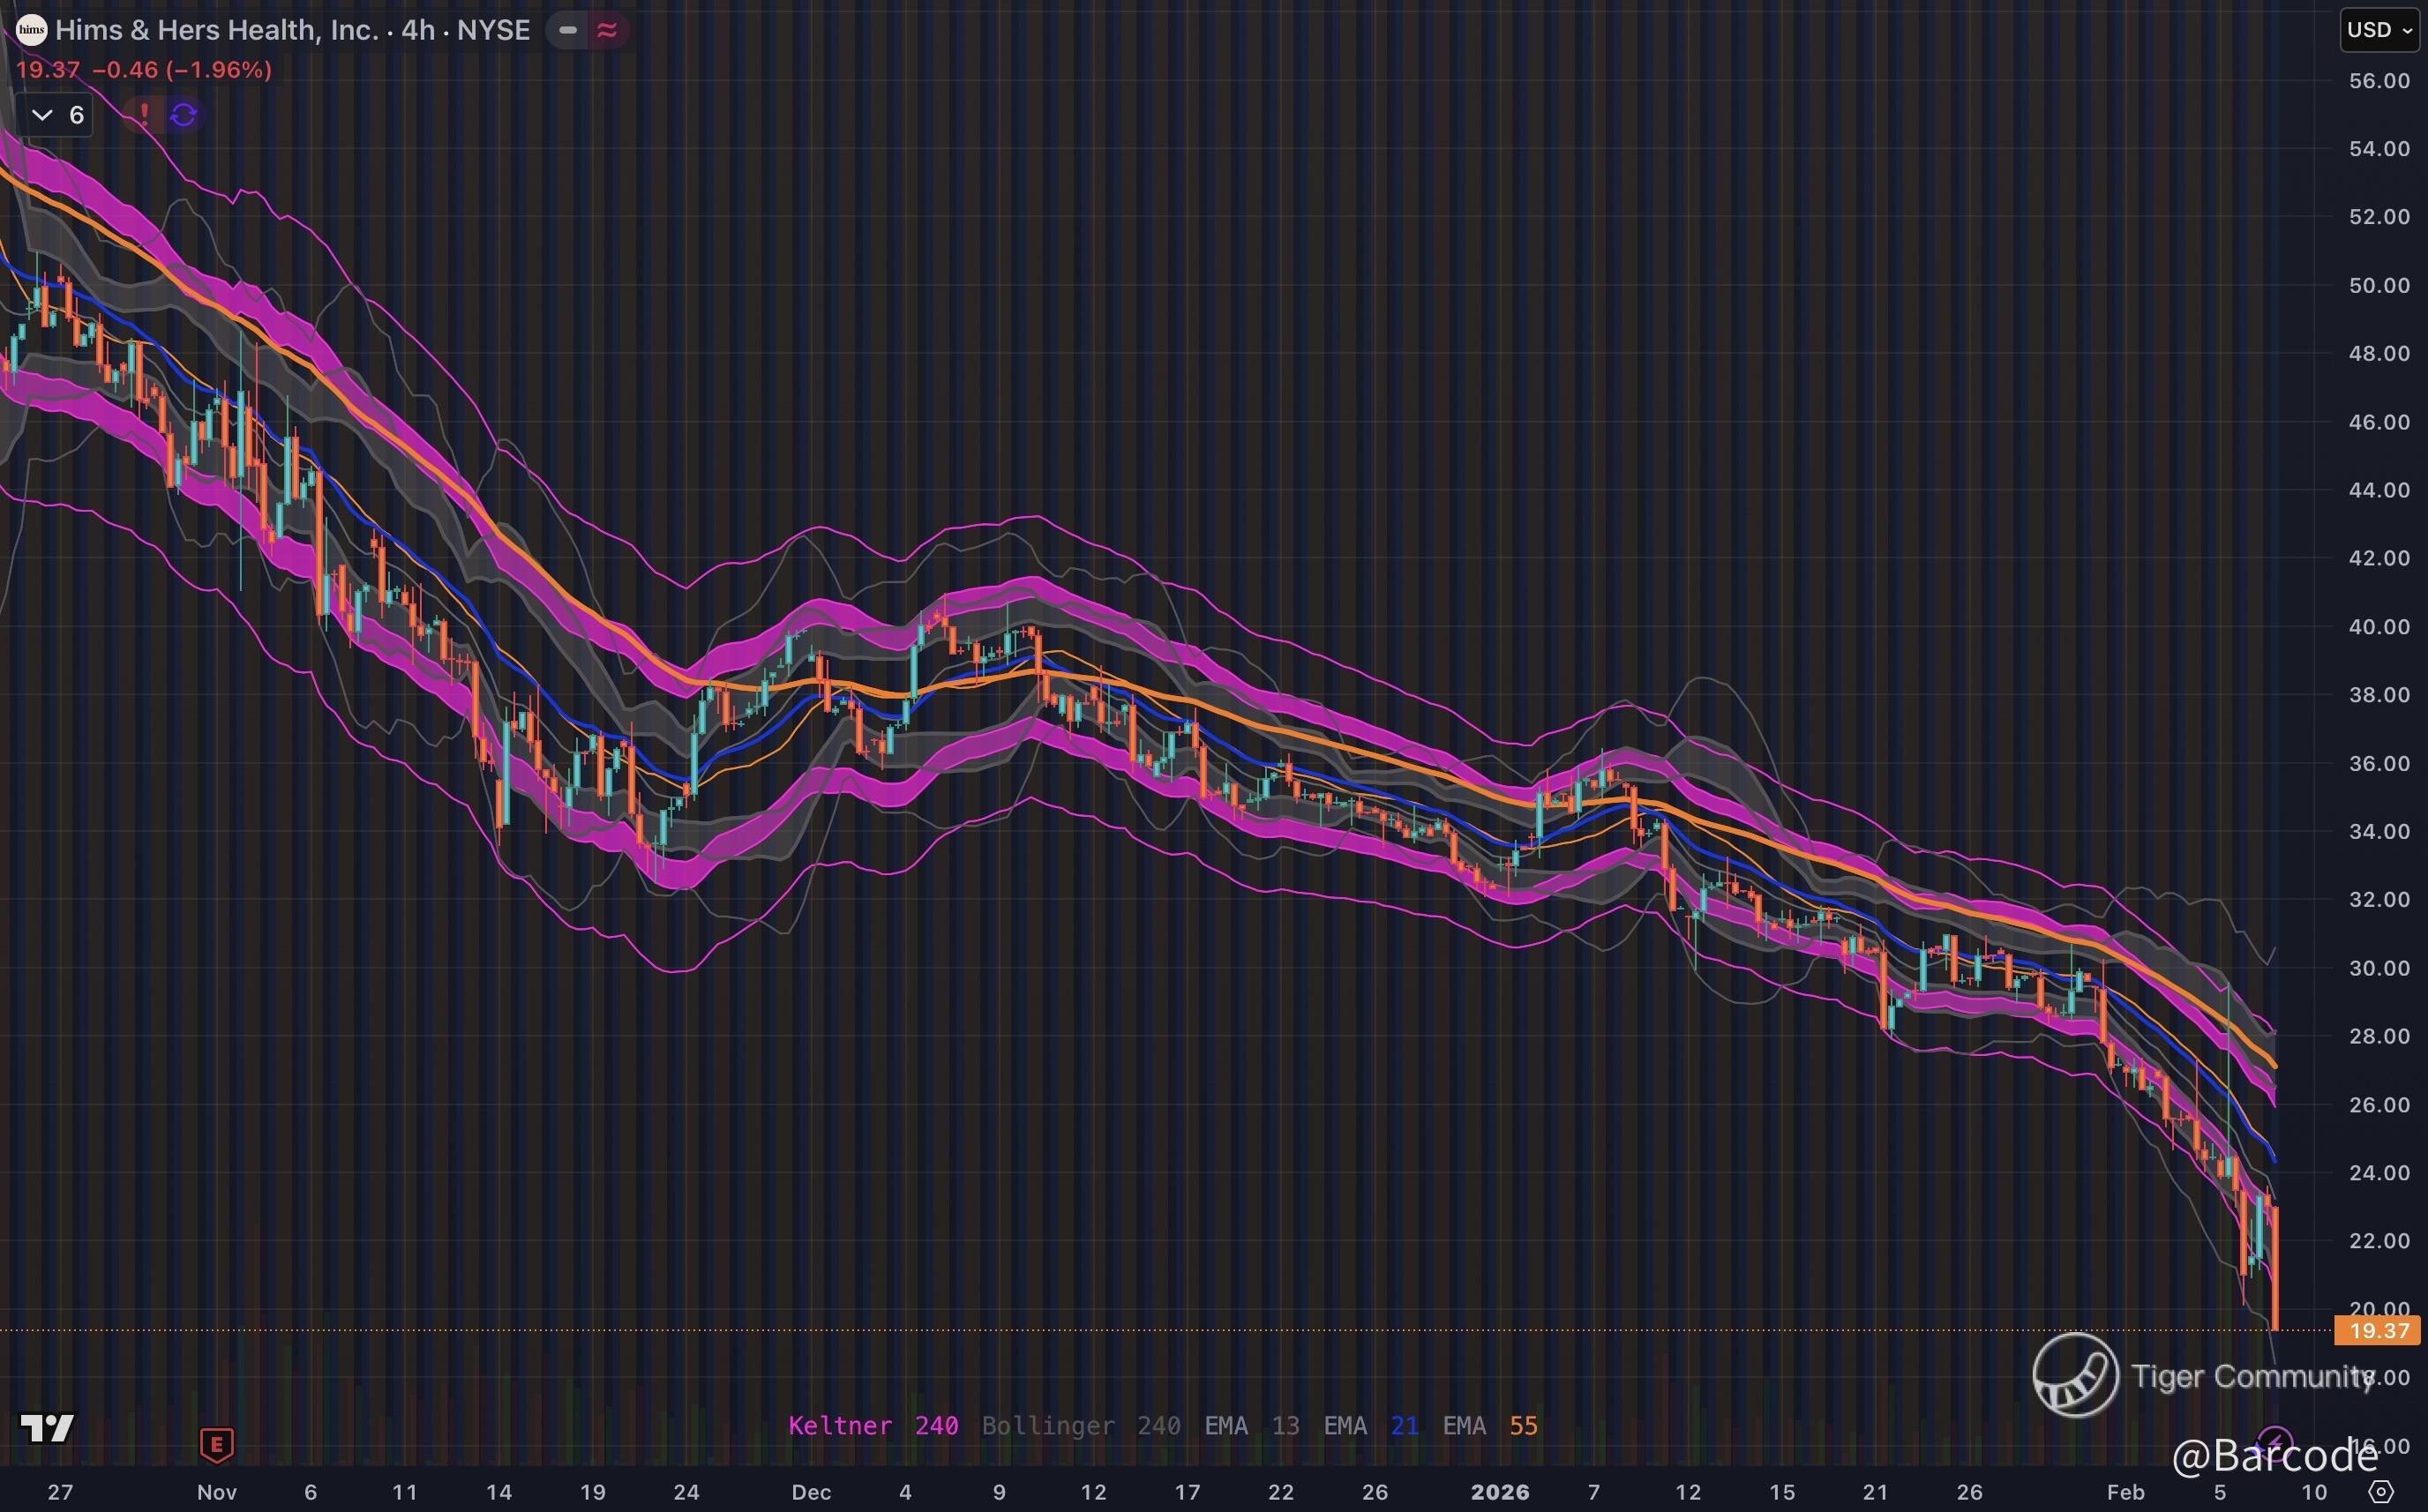Click the red exclamation warning icon
Viewport: 2428px width, 1512px height.
pyautogui.click(x=144, y=114)
